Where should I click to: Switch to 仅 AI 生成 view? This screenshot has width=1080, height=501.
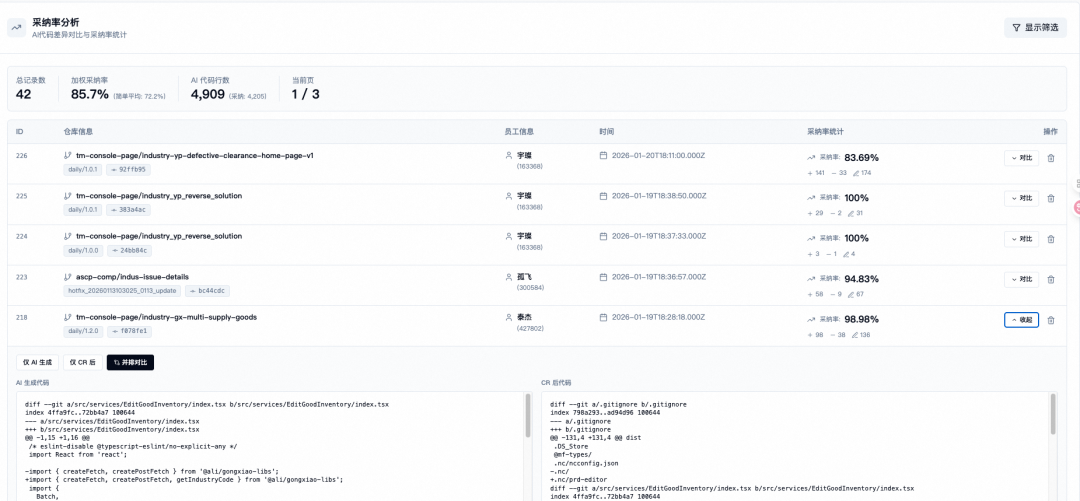37,362
